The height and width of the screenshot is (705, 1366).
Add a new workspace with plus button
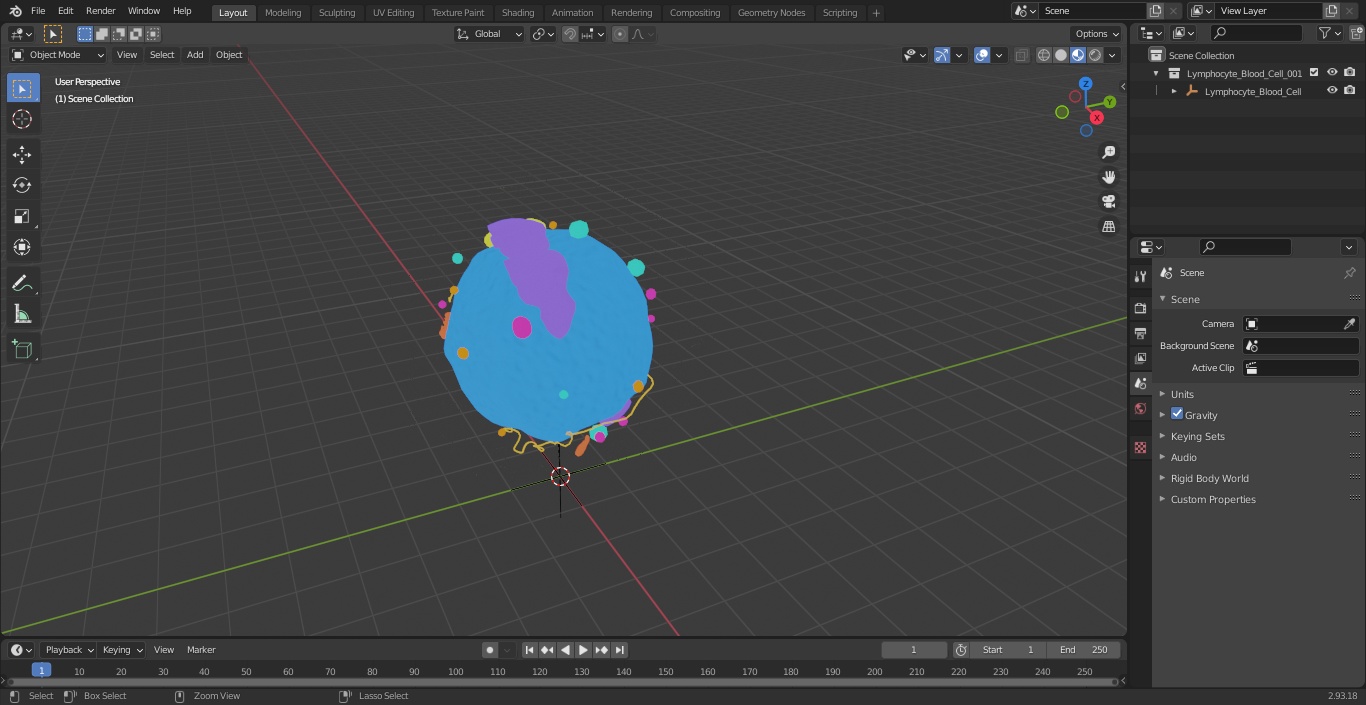point(876,13)
